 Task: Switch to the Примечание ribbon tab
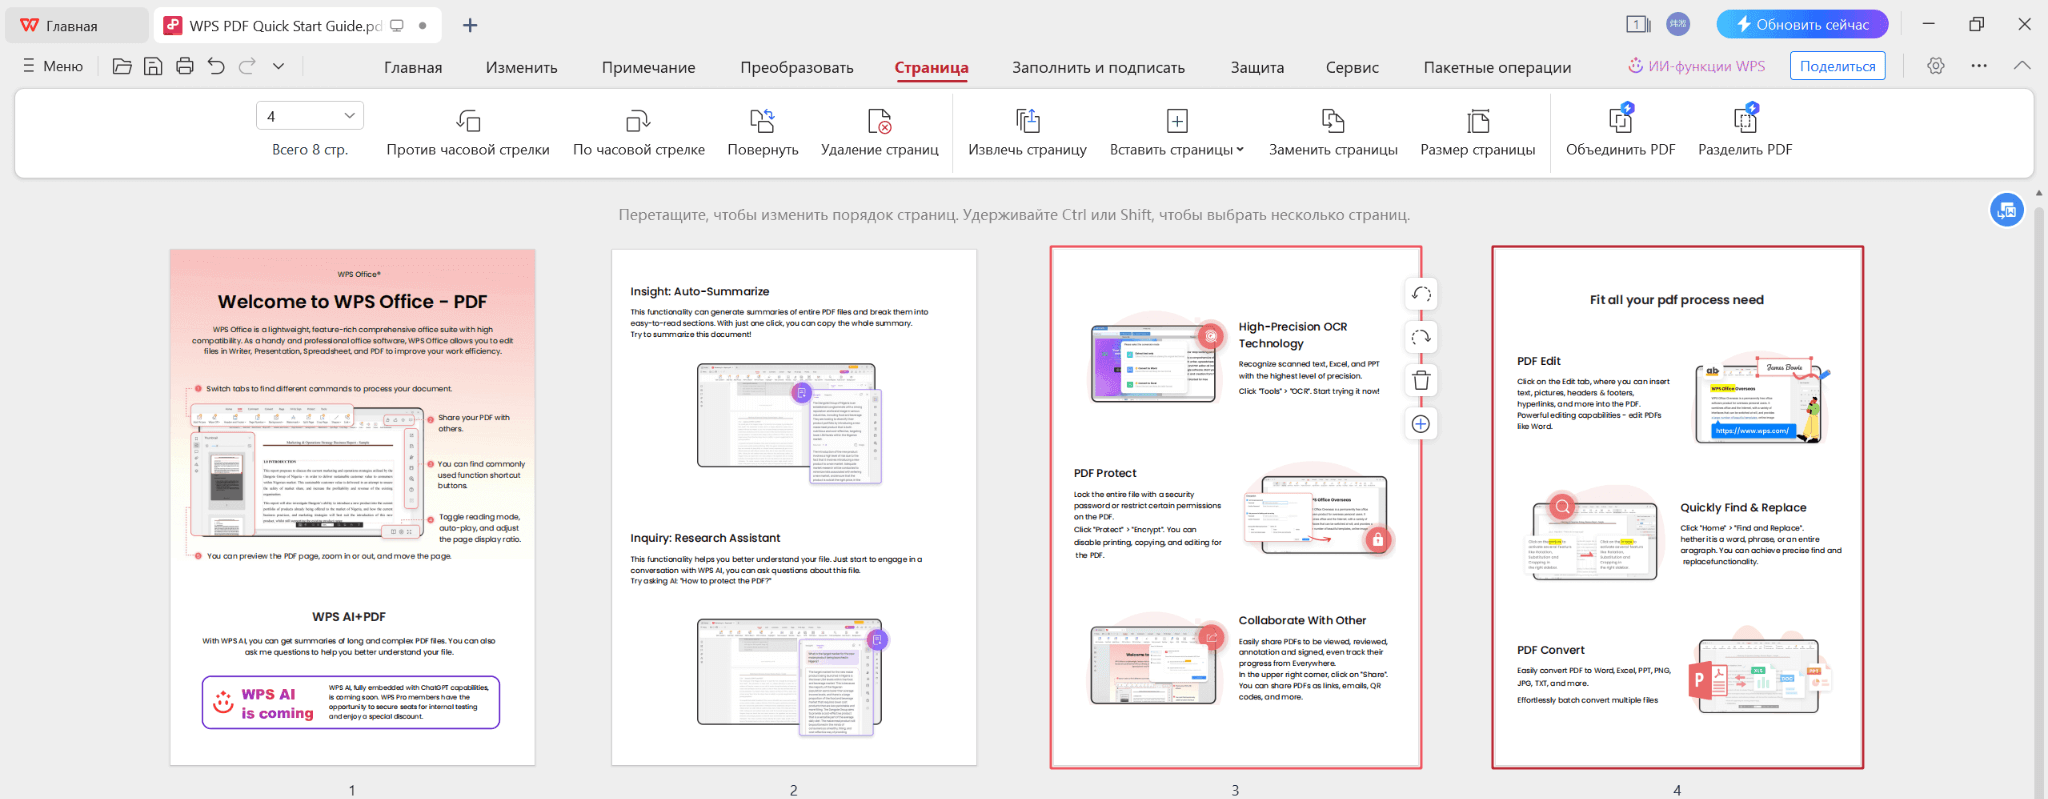coord(649,67)
